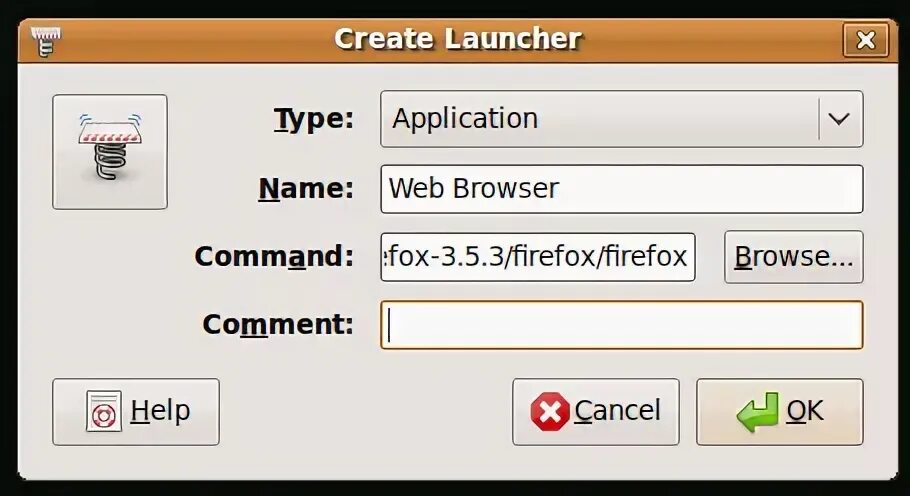Click the Name: label
910x496 pixels.
click(306, 189)
